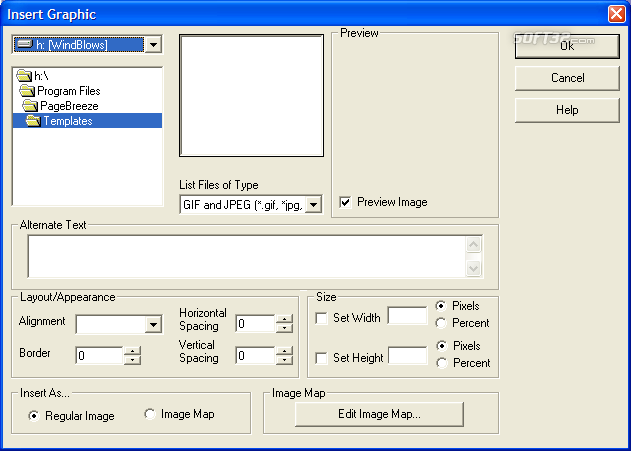This screenshot has height=451, width=631.
Task: Increase the Border value
Action: pos(132,351)
